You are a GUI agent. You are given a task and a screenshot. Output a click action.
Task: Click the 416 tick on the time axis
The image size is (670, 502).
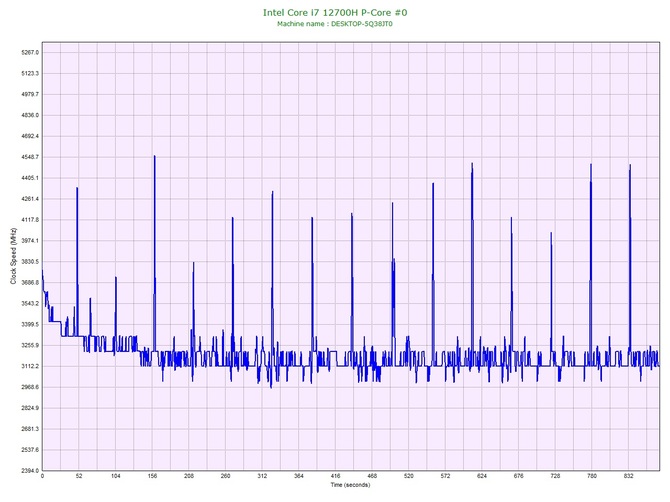pos(335,476)
